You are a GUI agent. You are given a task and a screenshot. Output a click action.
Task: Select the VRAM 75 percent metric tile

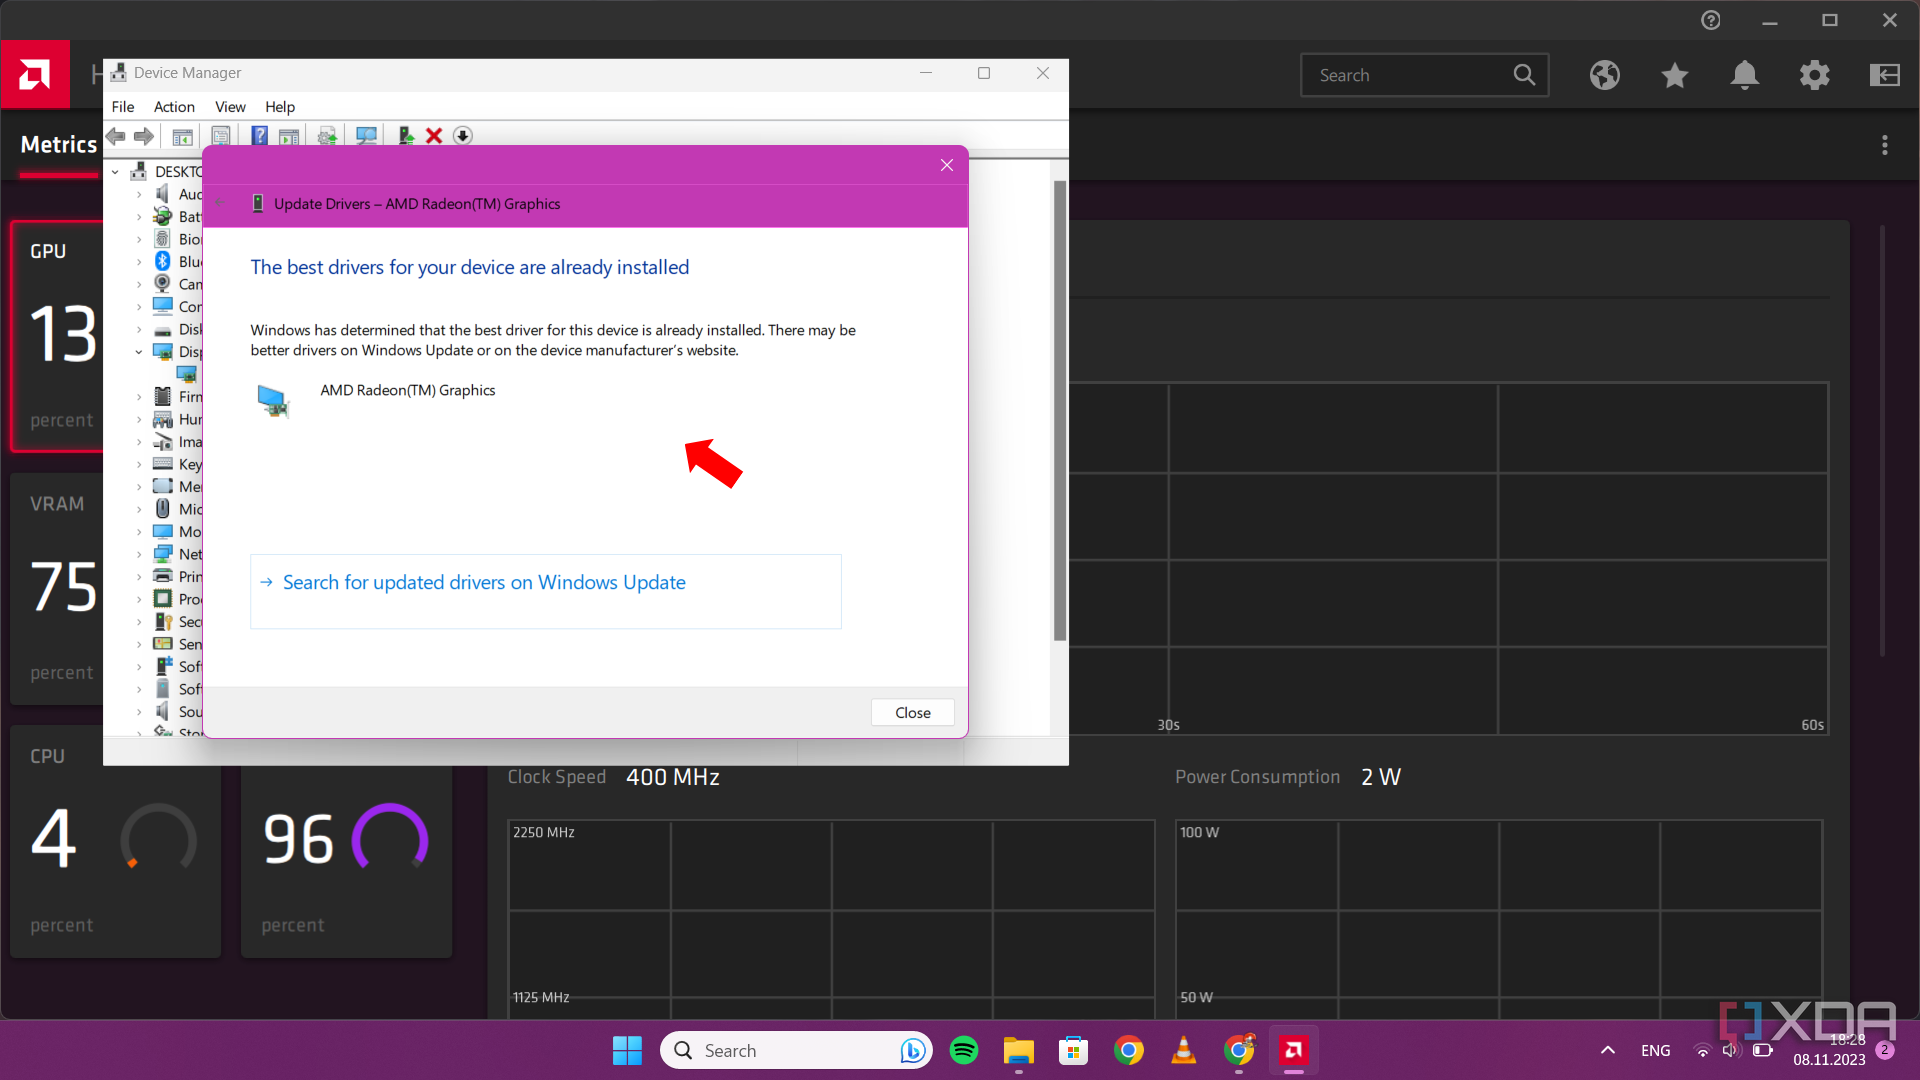click(x=57, y=589)
